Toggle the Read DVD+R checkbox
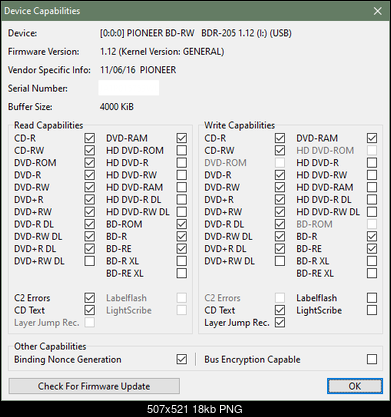The height and width of the screenshot is (417, 391). [90, 199]
